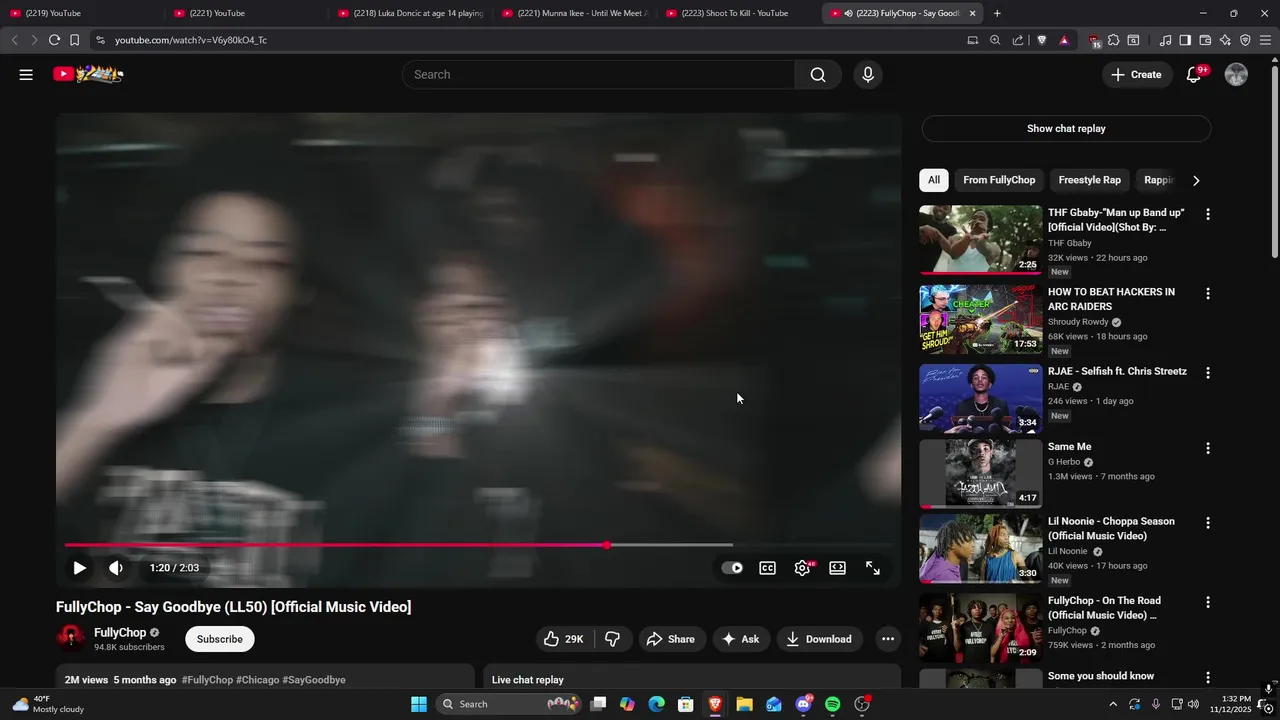
Task: Share the FullyChop video
Action: pyautogui.click(x=670, y=639)
